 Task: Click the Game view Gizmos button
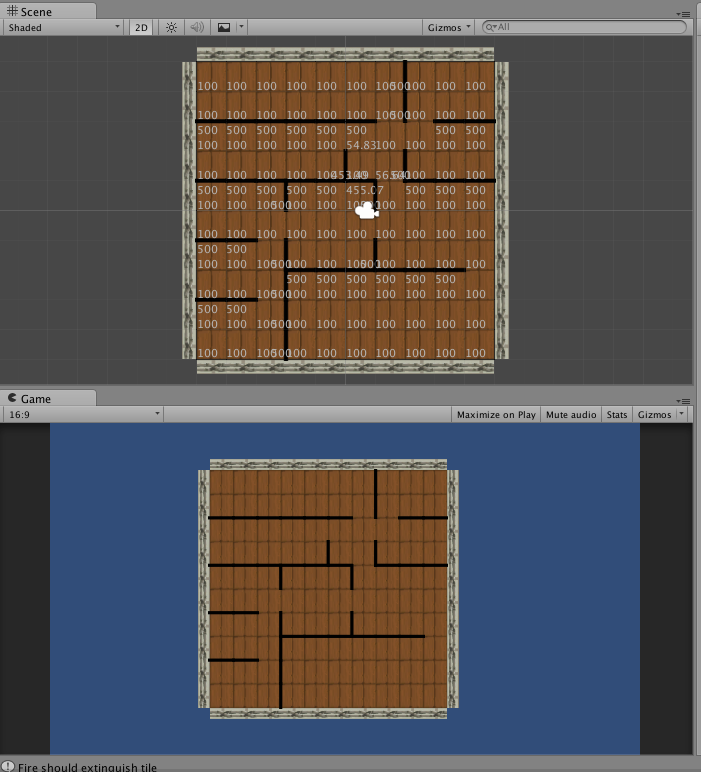655,414
